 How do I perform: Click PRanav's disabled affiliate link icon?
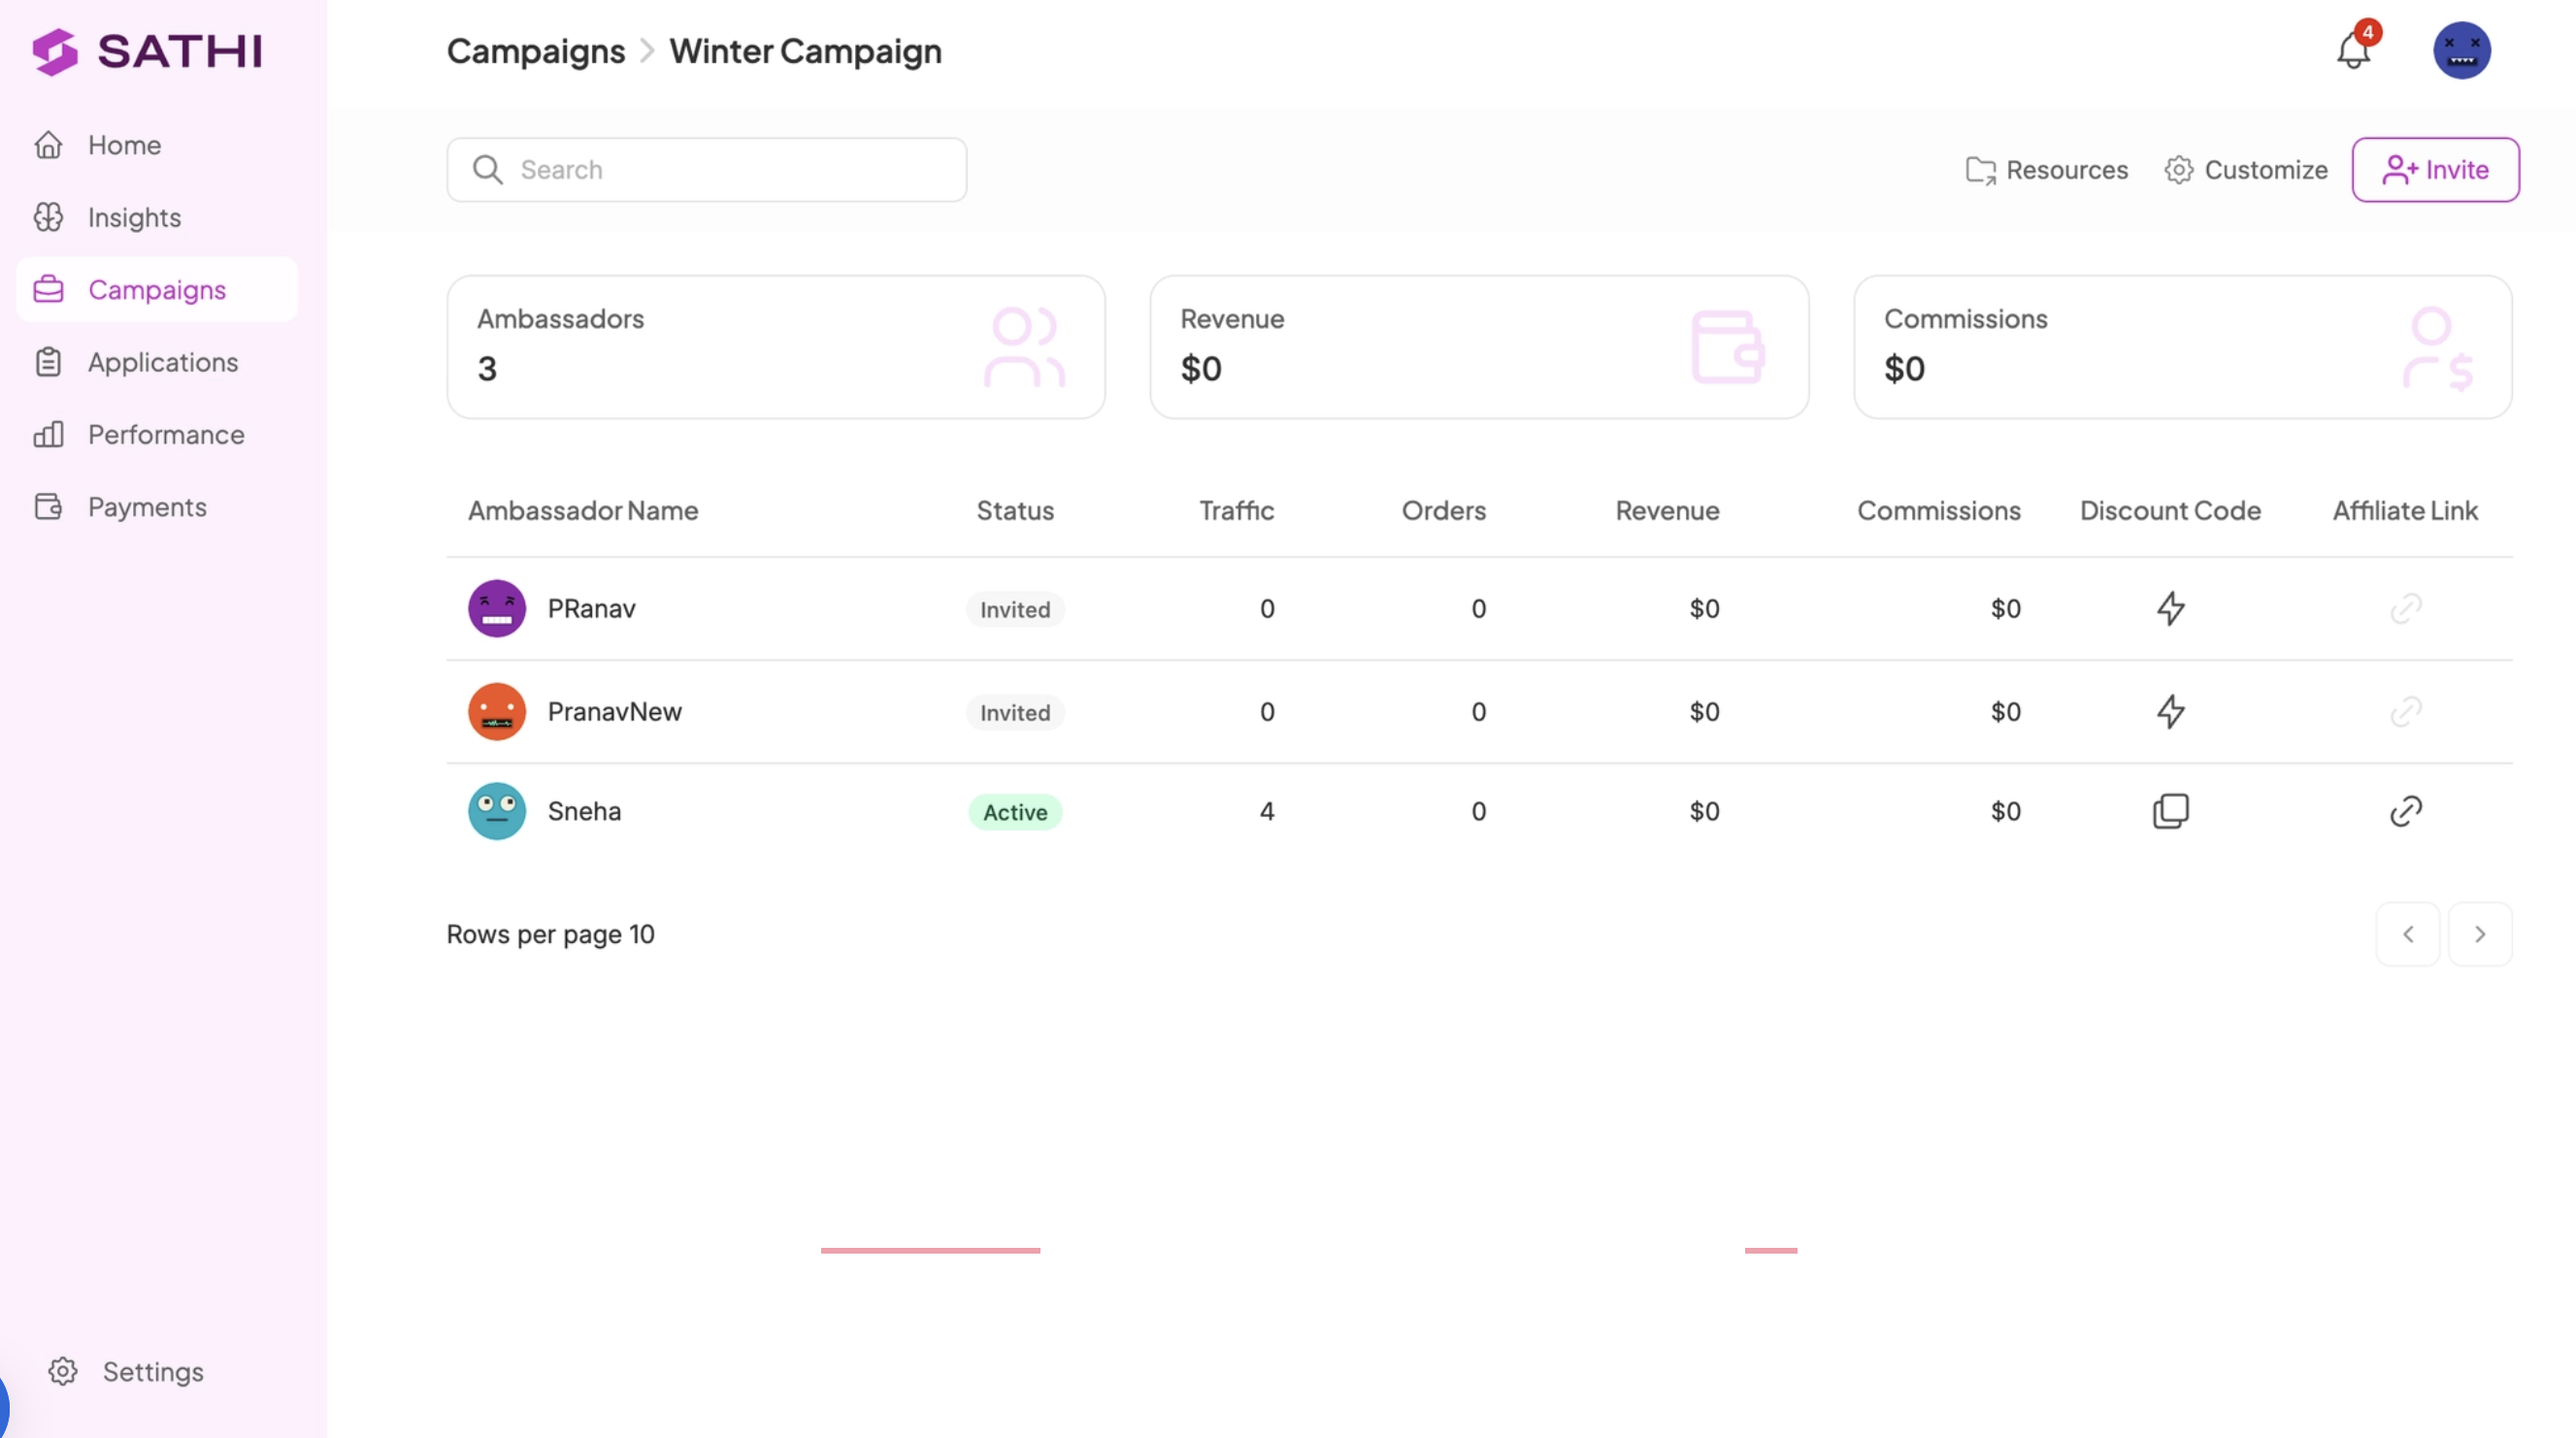coord(2405,608)
